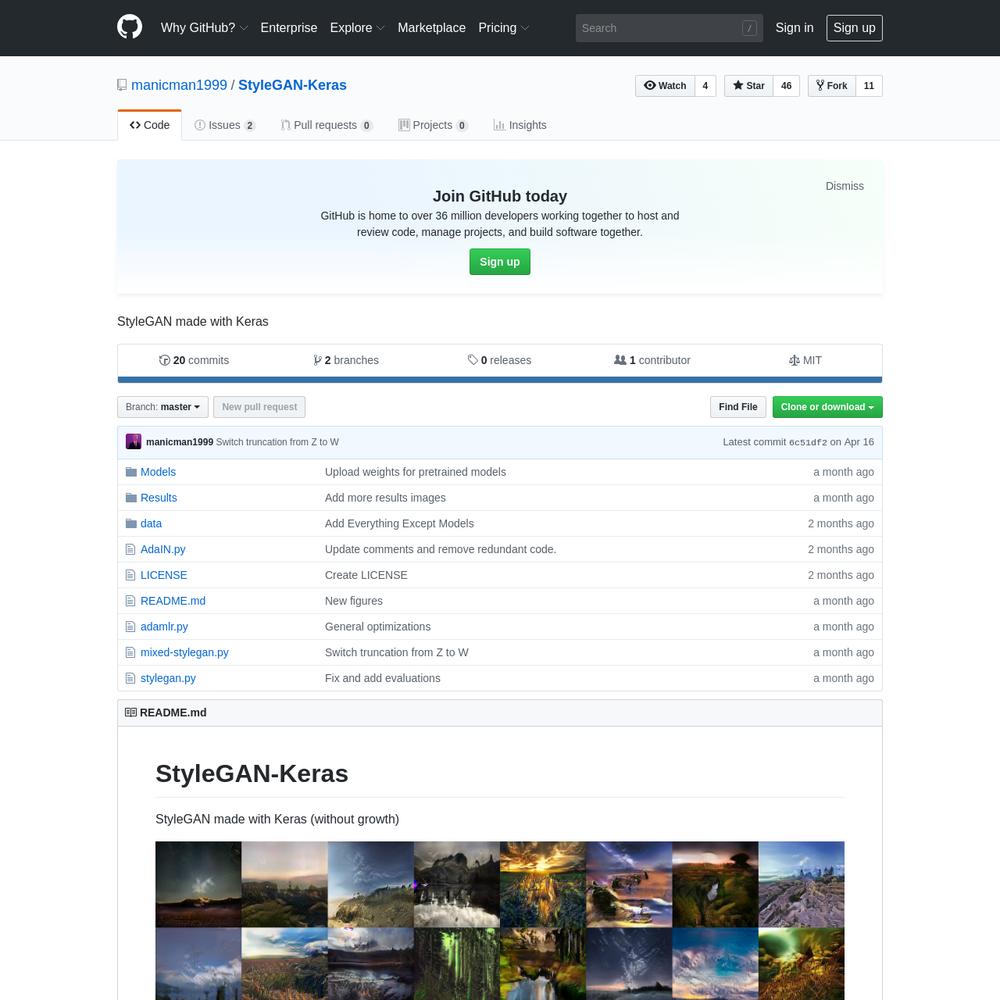Open the mixed-stylegan.py file
1000x1000 pixels.
[x=184, y=652]
